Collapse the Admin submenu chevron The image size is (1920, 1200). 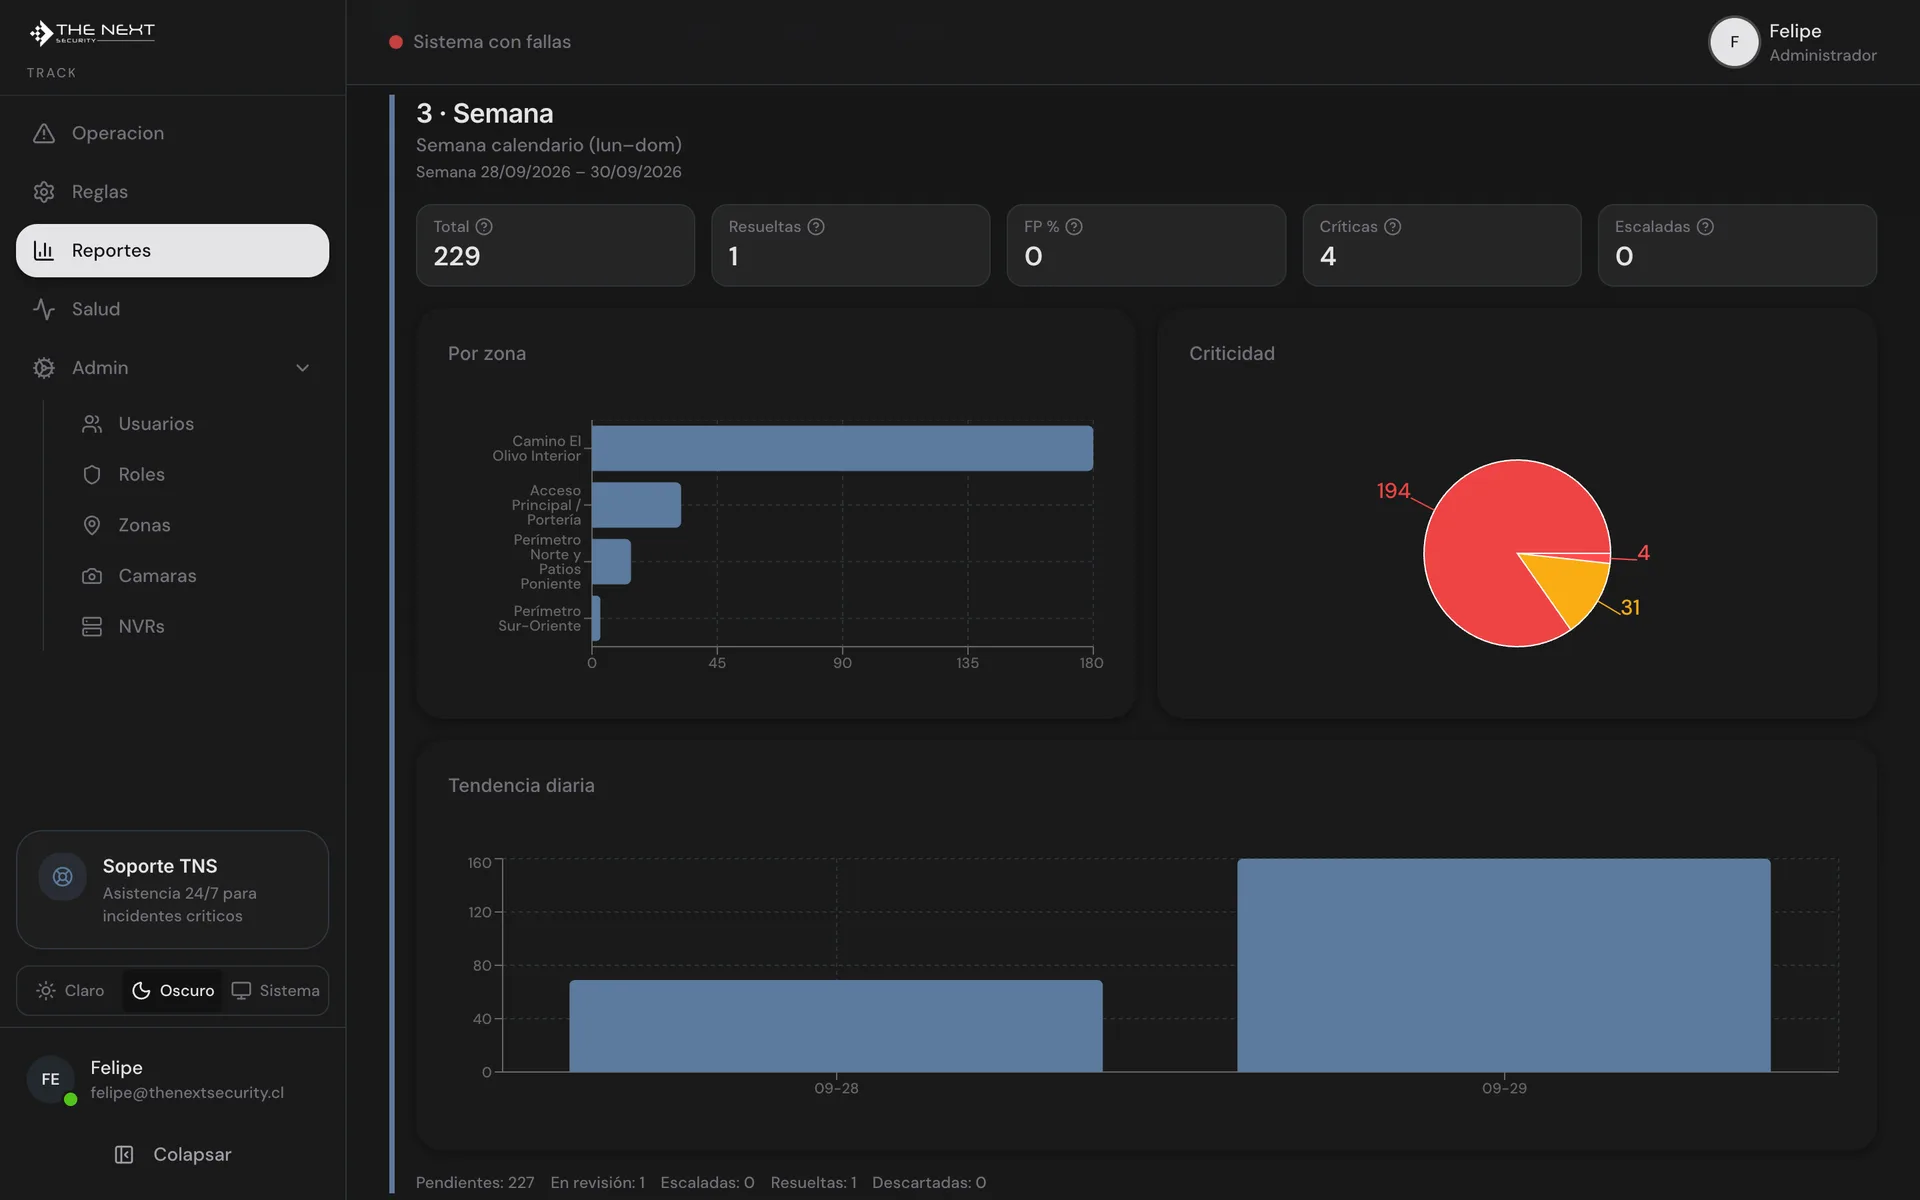point(302,368)
